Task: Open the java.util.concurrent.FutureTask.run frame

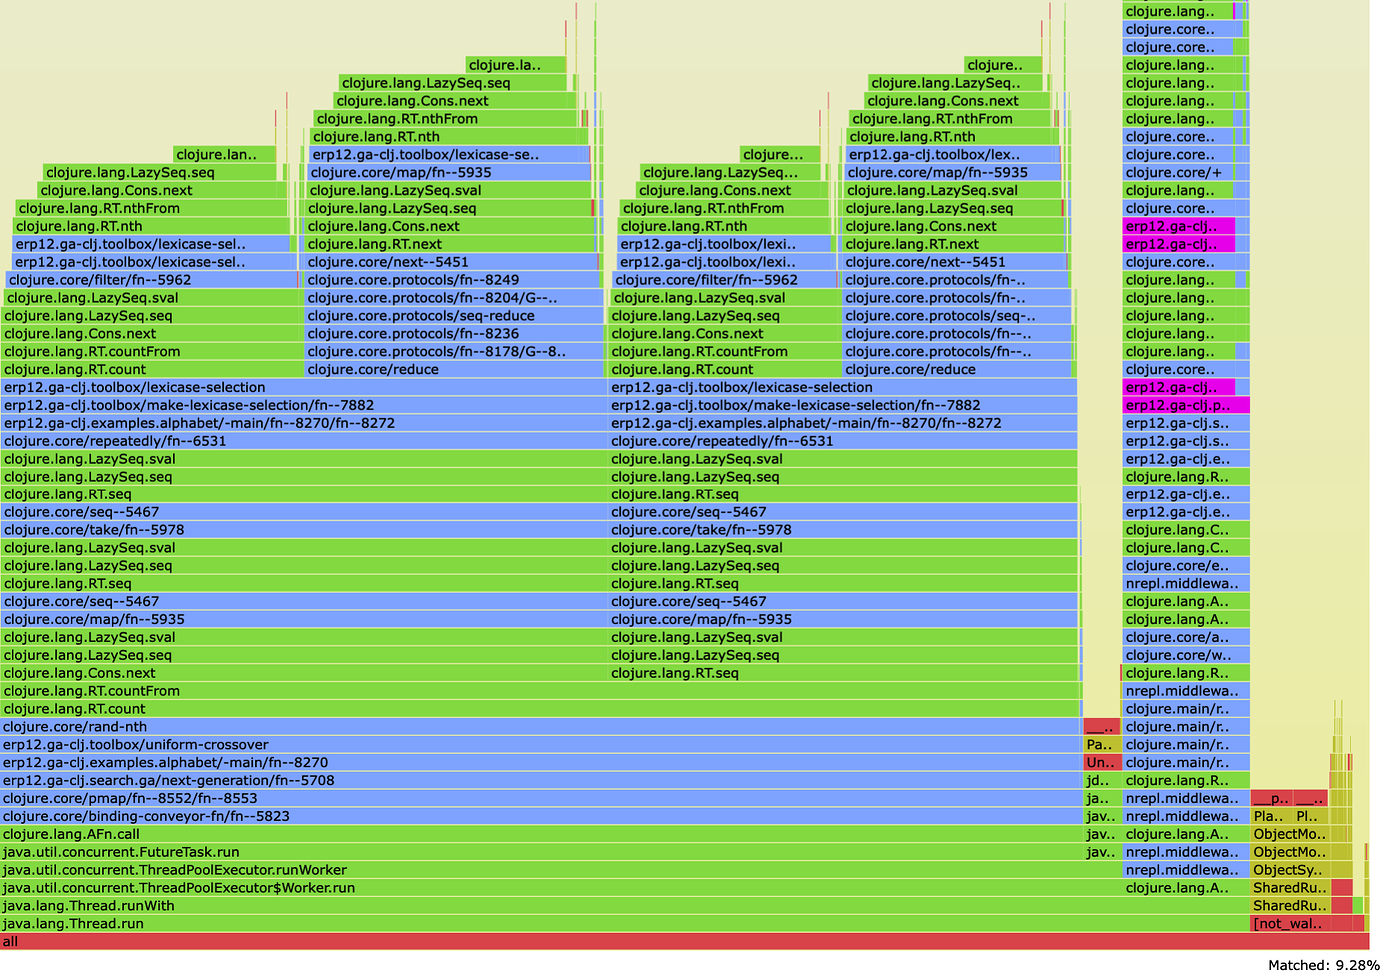Action: point(540,852)
